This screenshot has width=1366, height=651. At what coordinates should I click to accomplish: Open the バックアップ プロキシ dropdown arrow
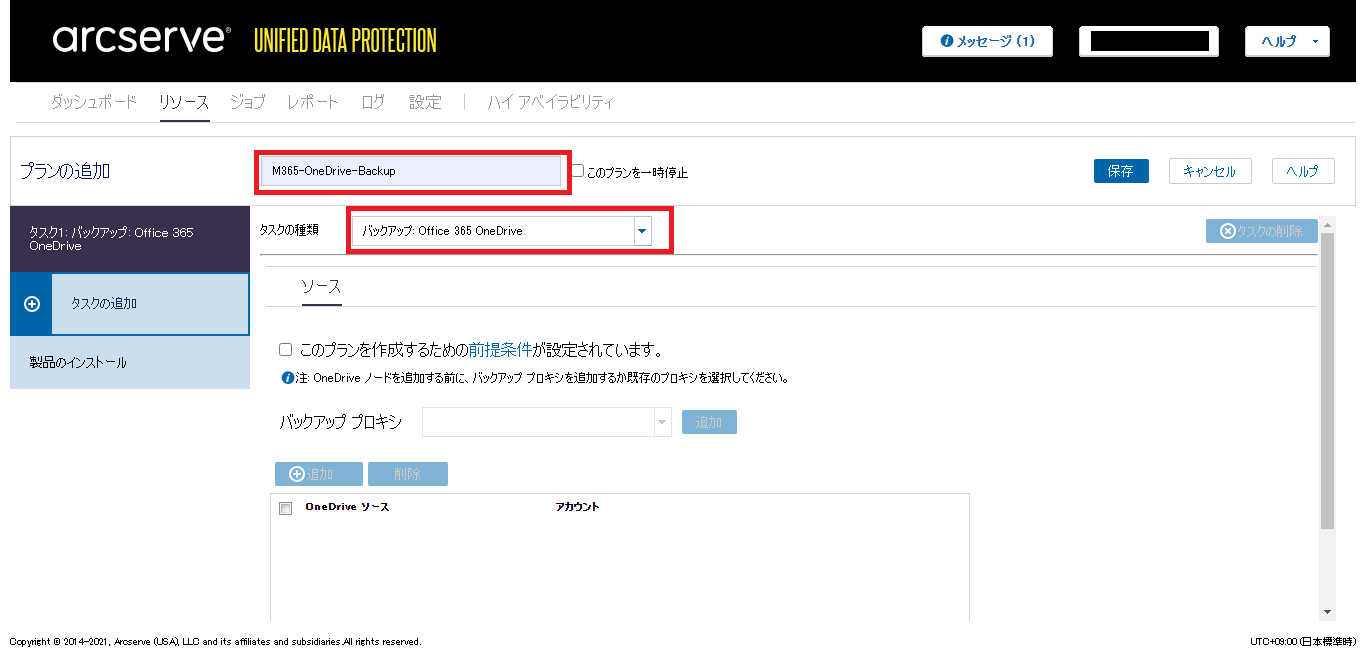click(x=662, y=422)
